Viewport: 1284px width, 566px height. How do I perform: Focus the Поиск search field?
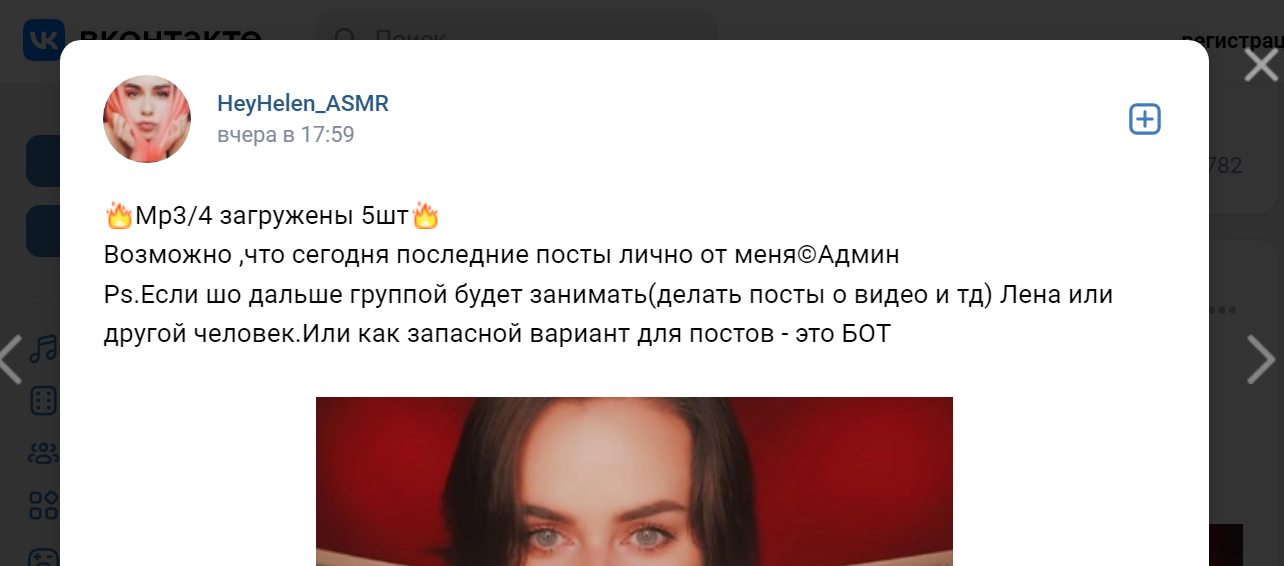coord(516,38)
